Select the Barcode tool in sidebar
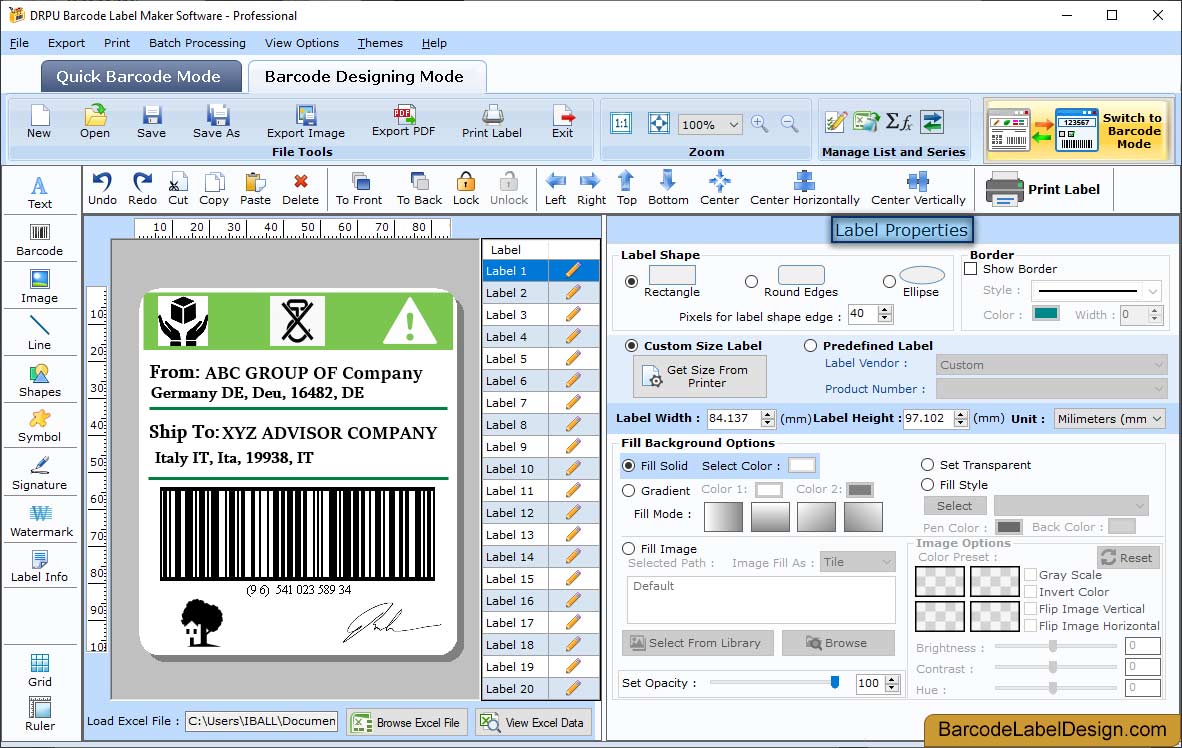The image size is (1182, 748). pyautogui.click(x=40, y=240)
